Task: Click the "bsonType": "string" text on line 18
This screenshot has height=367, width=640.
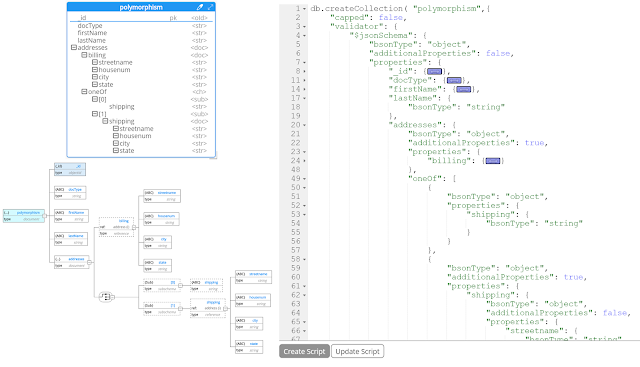Action: (456, 107)
